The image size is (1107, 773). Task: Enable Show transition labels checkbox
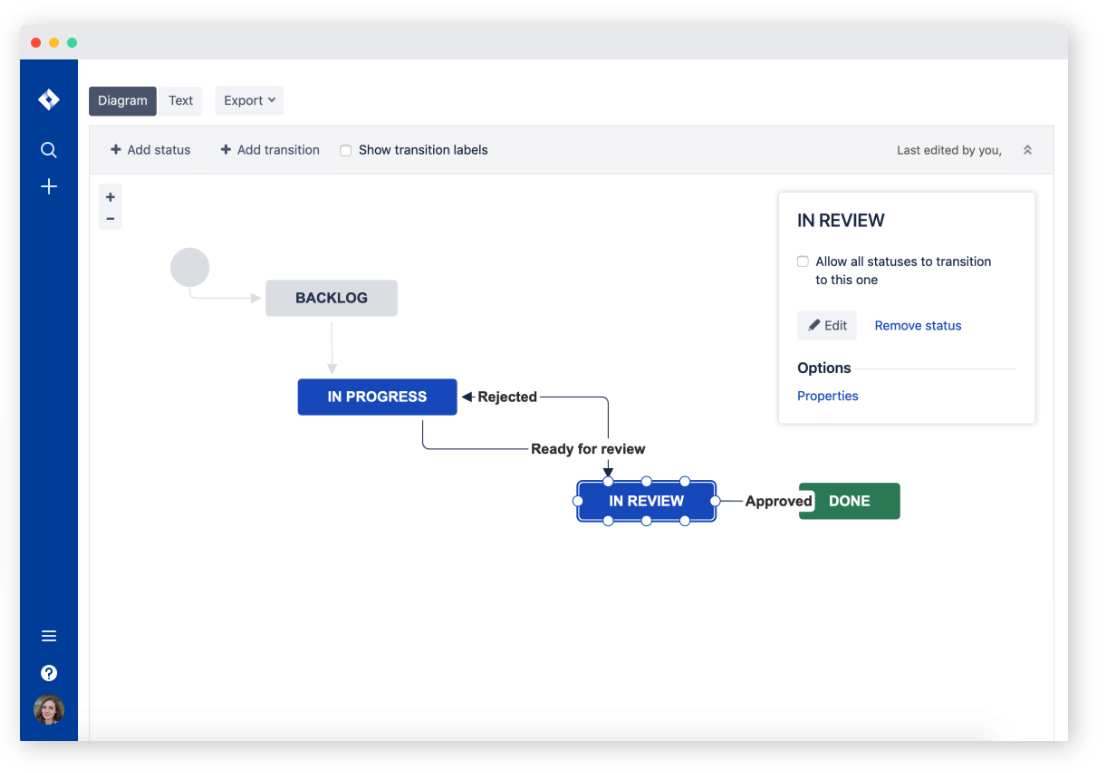click(346, 150)
